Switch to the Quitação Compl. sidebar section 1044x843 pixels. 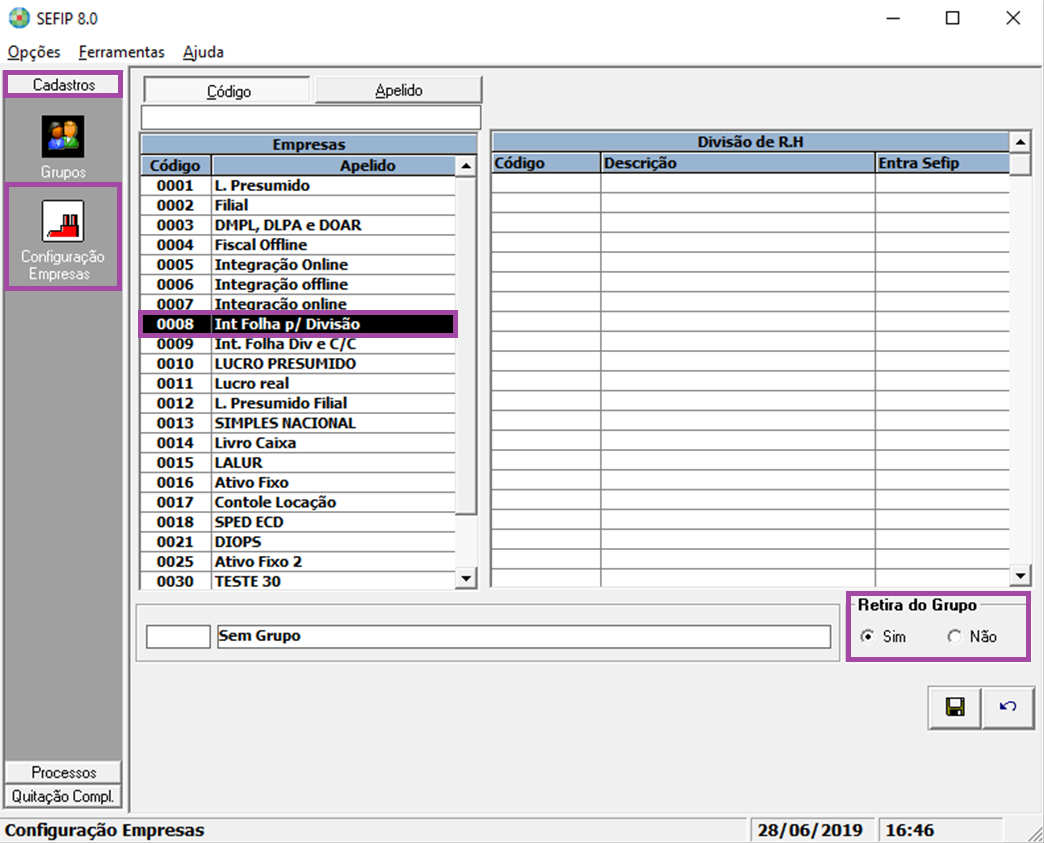tap(63, 796)
